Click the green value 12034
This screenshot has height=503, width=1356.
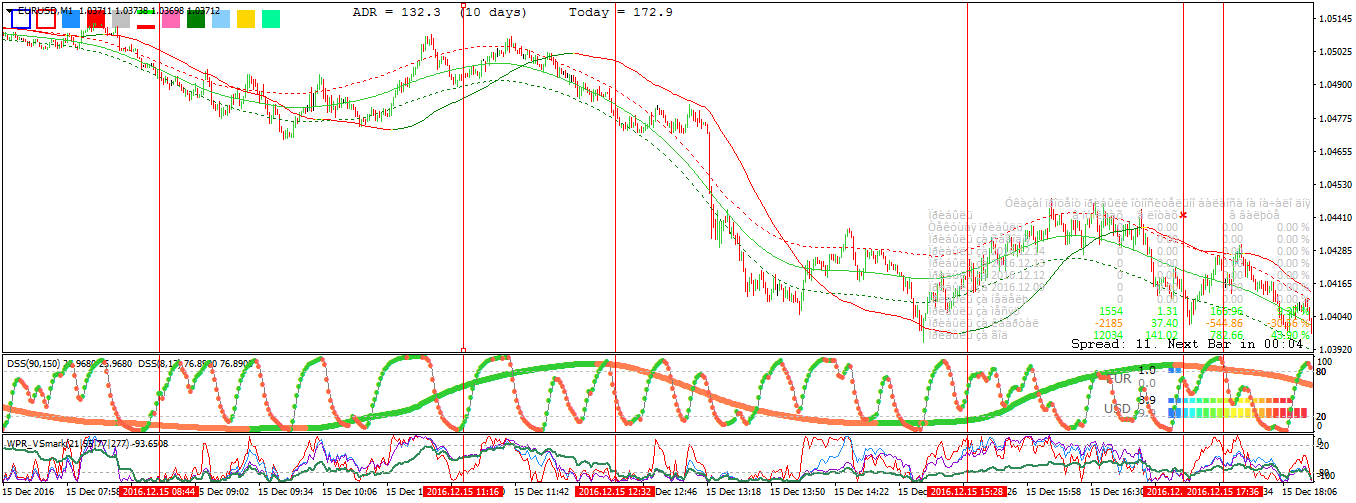point(1107,335)
